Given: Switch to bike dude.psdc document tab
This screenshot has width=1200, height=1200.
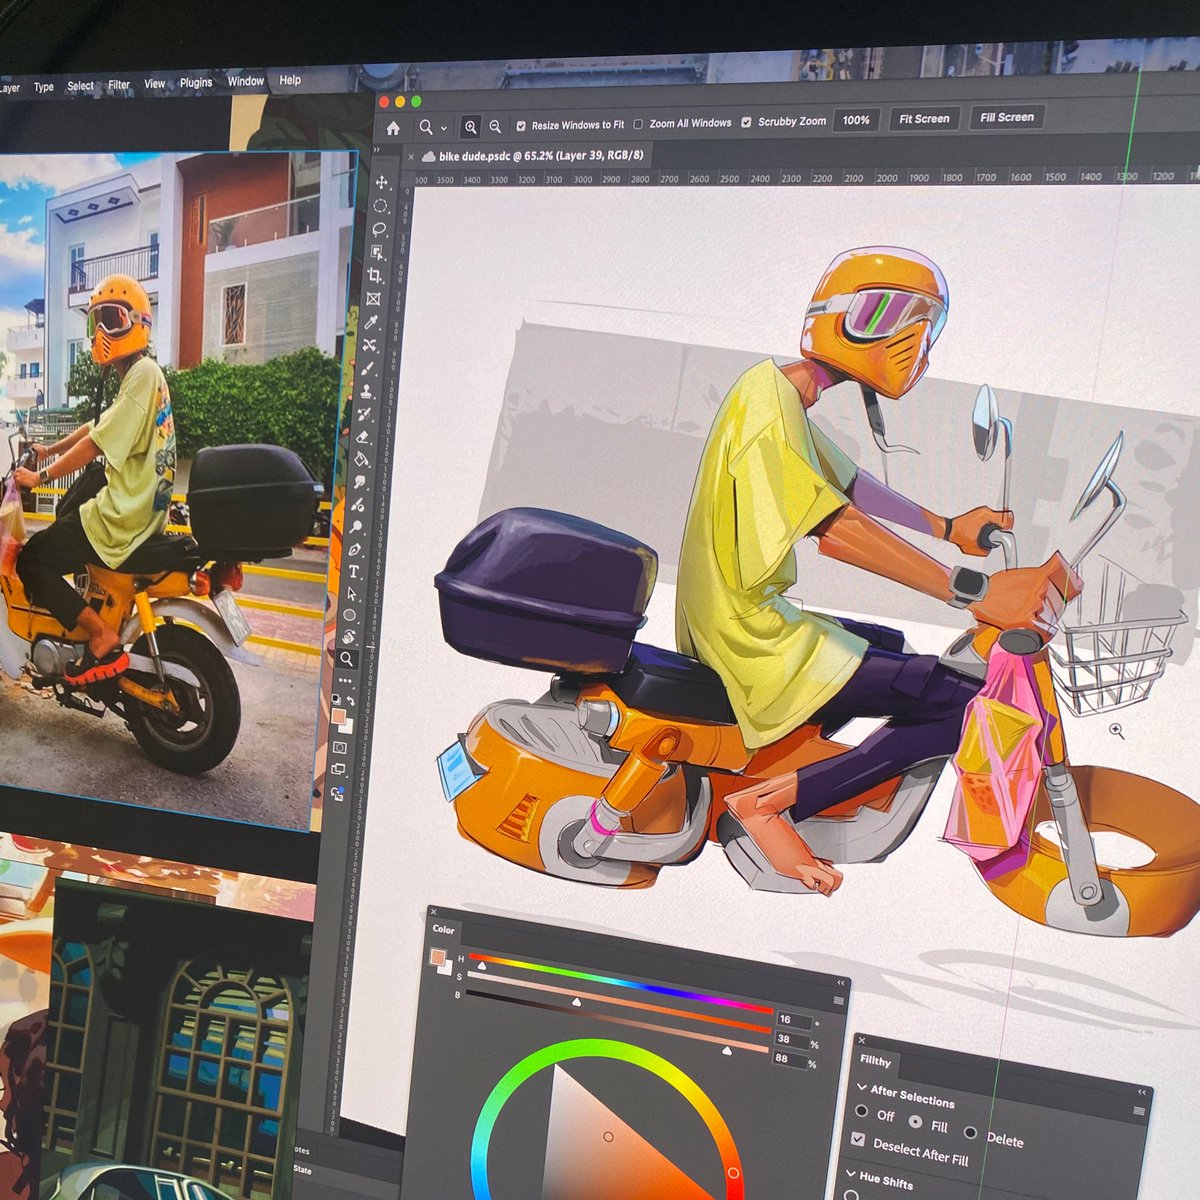Looking at the screenshot, I should [x=534, y=156].
